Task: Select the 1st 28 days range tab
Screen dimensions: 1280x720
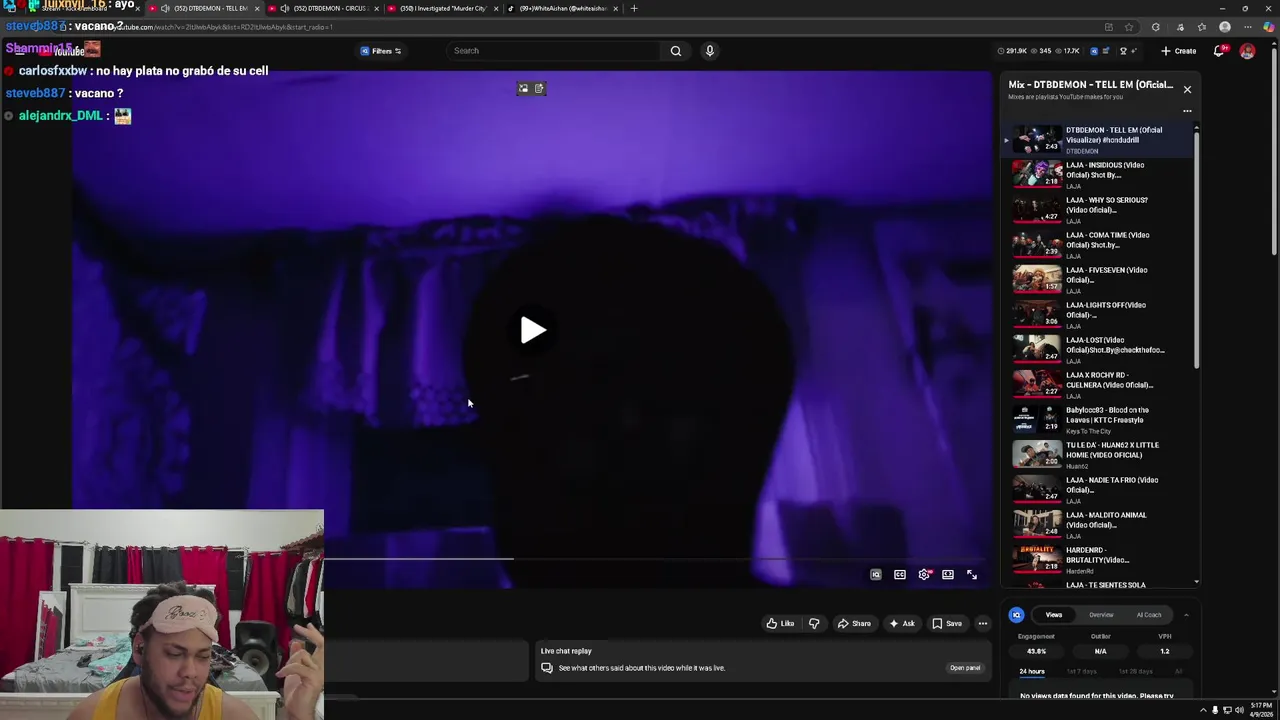Action: (1138, 672)
